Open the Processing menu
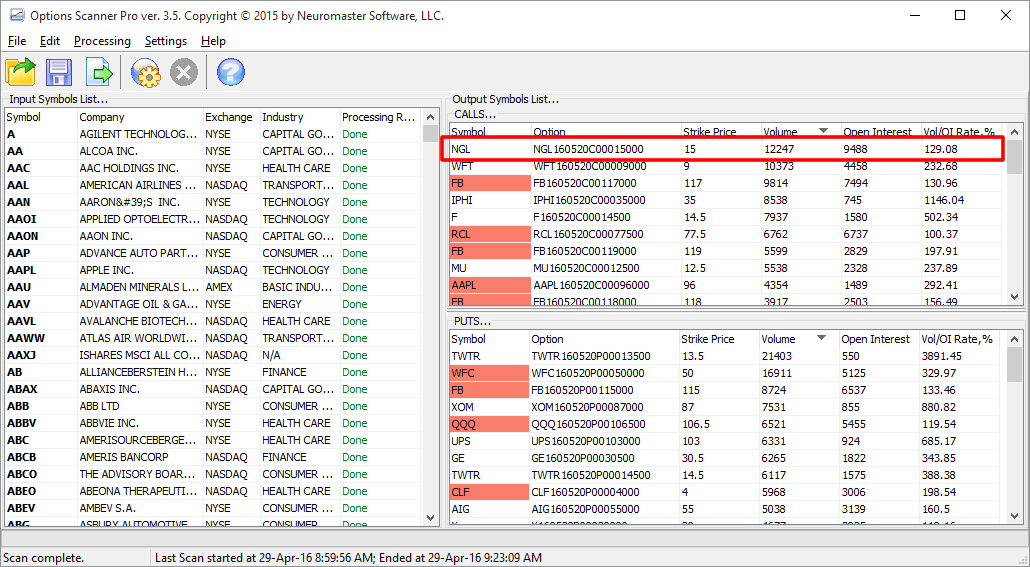The height and width of the screenshot is (567, 1030). click(x=102, y=41)
